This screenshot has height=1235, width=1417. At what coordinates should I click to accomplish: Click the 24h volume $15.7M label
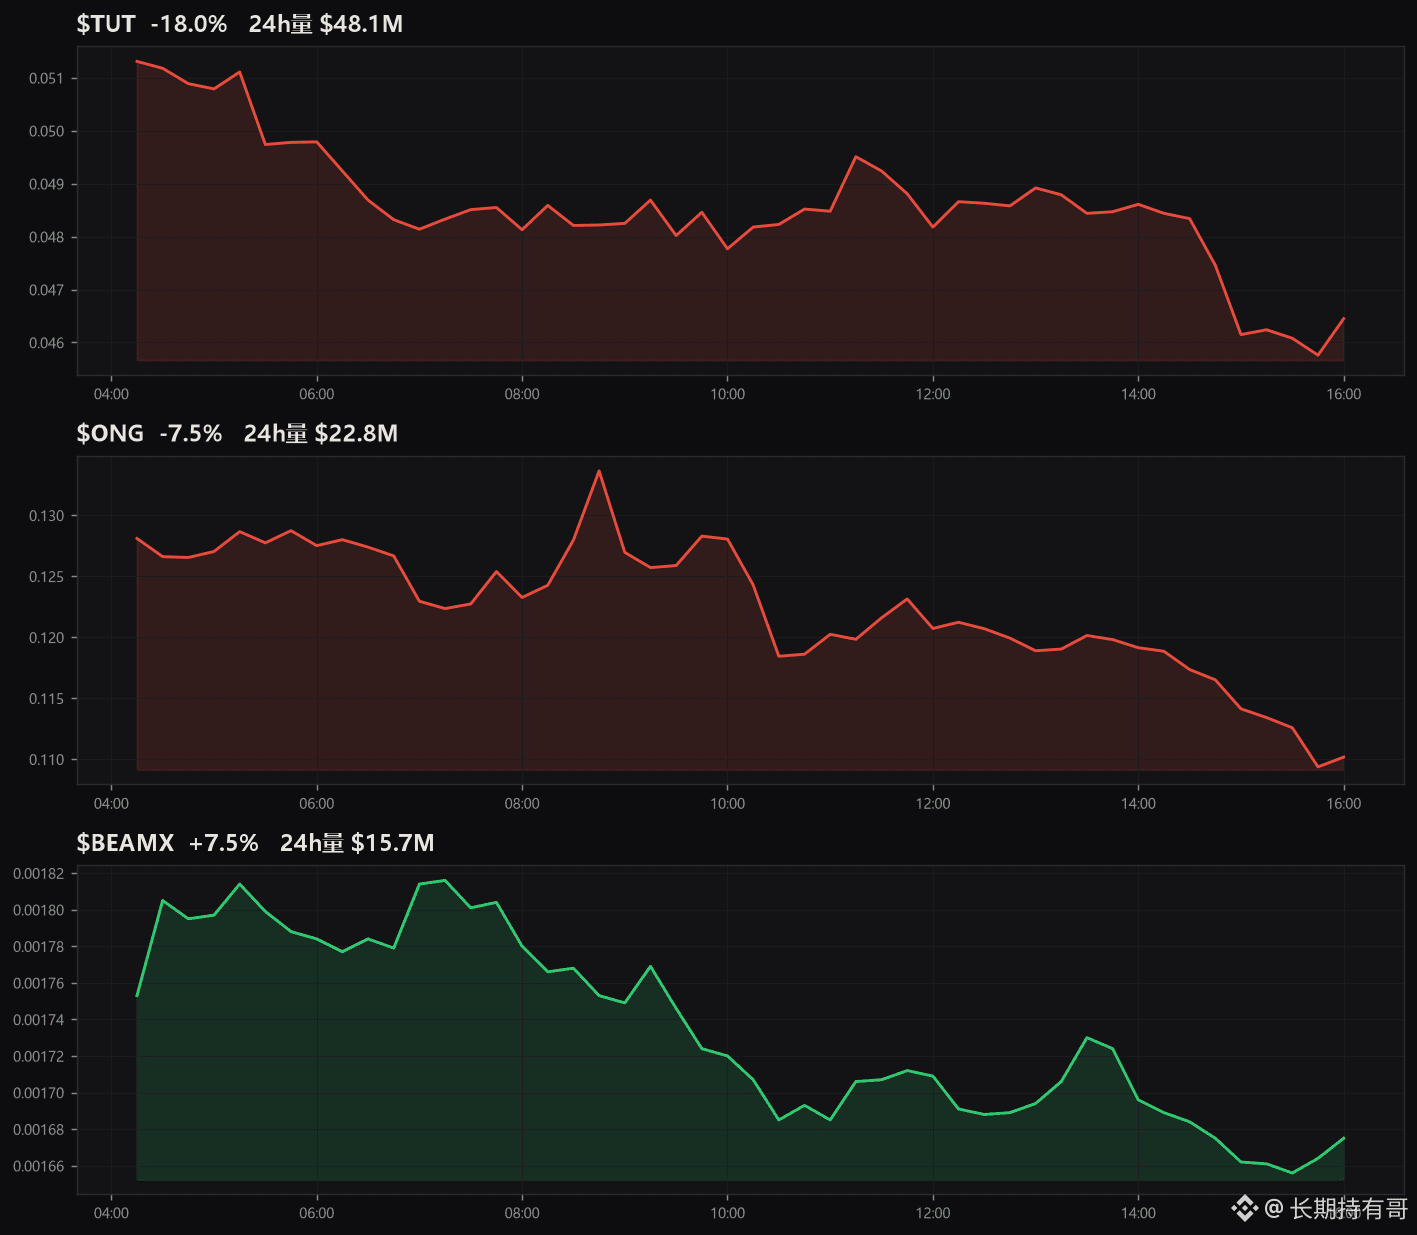[357, 843]
